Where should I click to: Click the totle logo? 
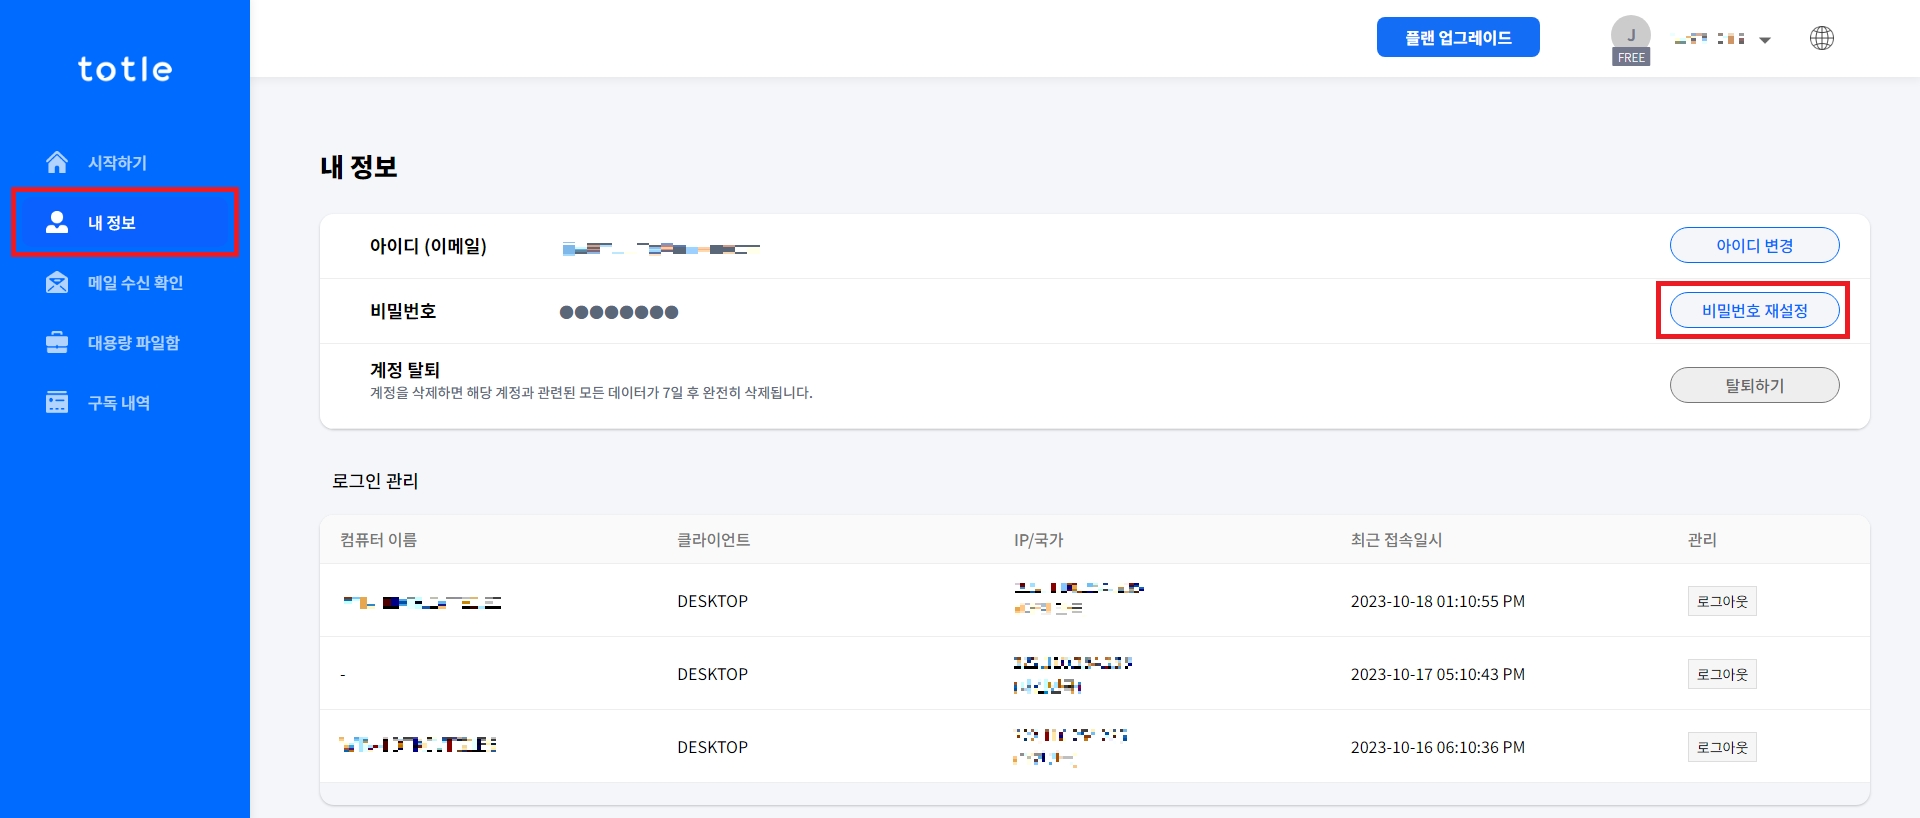coord(125,69)
